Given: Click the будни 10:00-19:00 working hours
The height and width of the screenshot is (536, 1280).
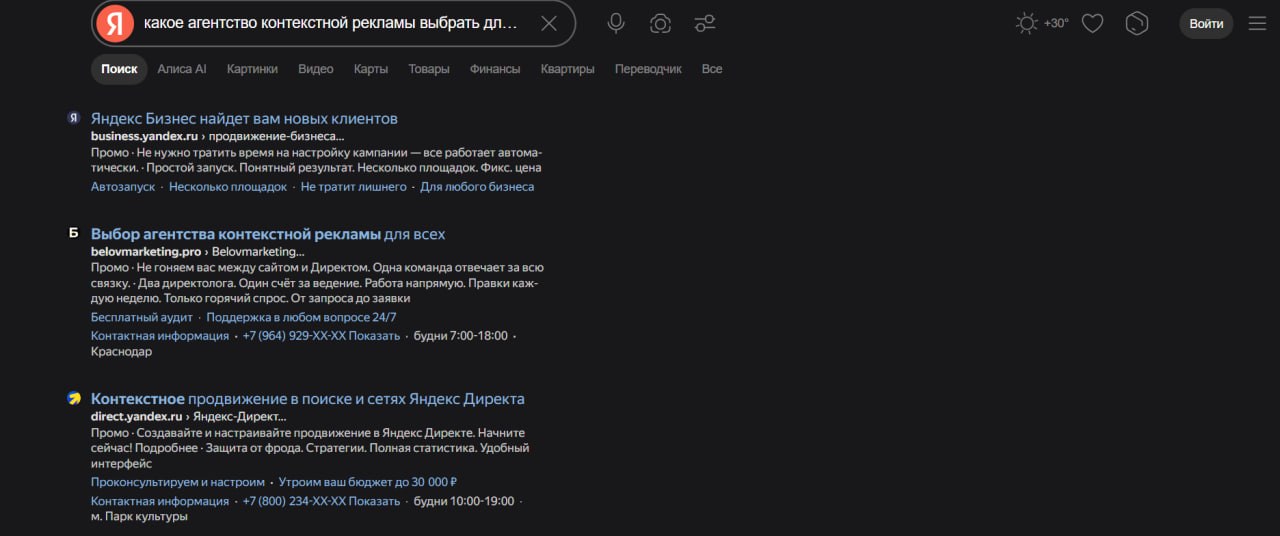Looking at the screenshot, I should [464, 501].
